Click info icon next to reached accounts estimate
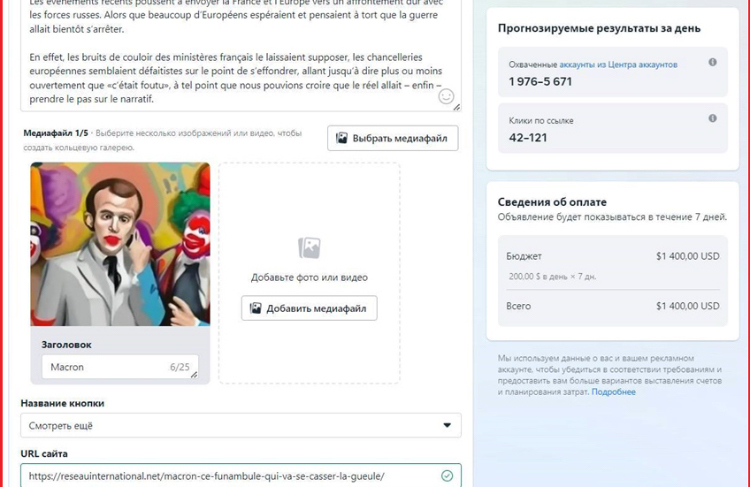The image size is (750, 487). pos(712,62)
